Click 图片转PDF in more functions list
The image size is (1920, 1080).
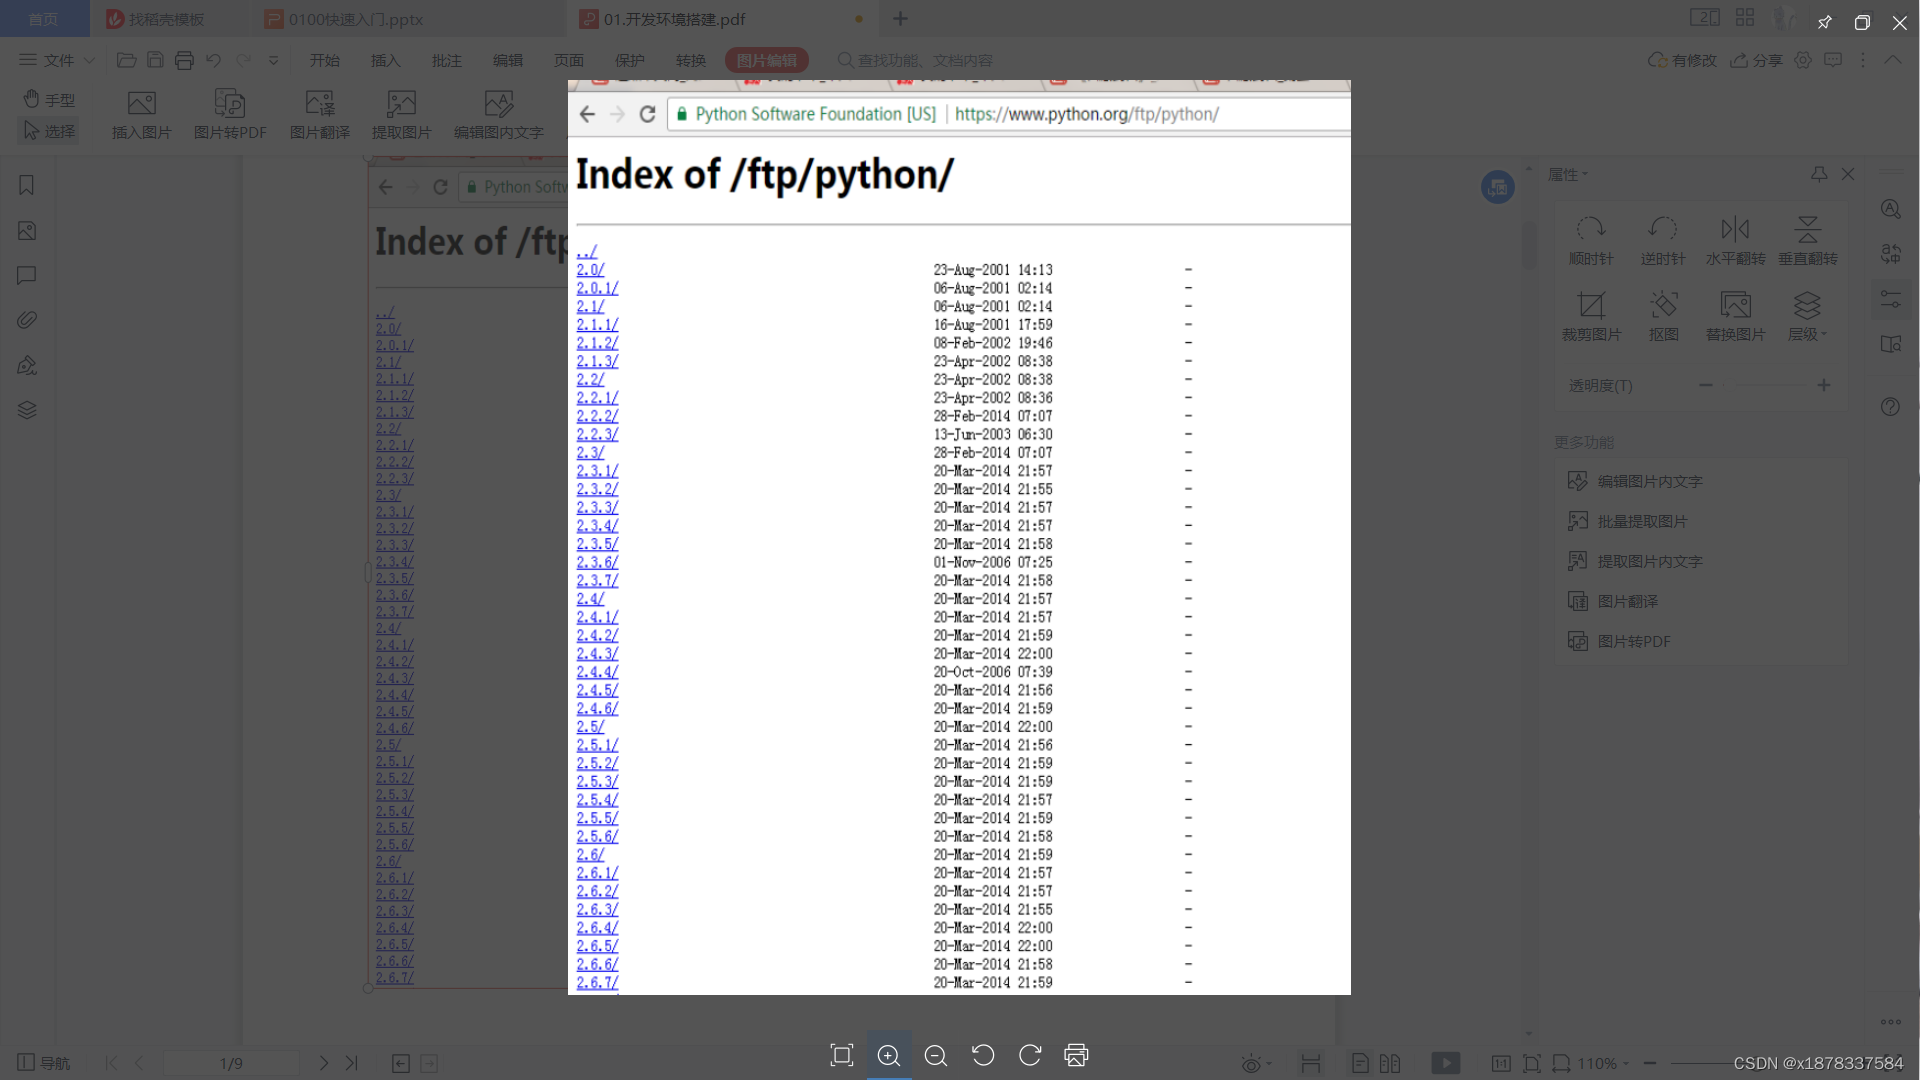(x=1633, y=641)
